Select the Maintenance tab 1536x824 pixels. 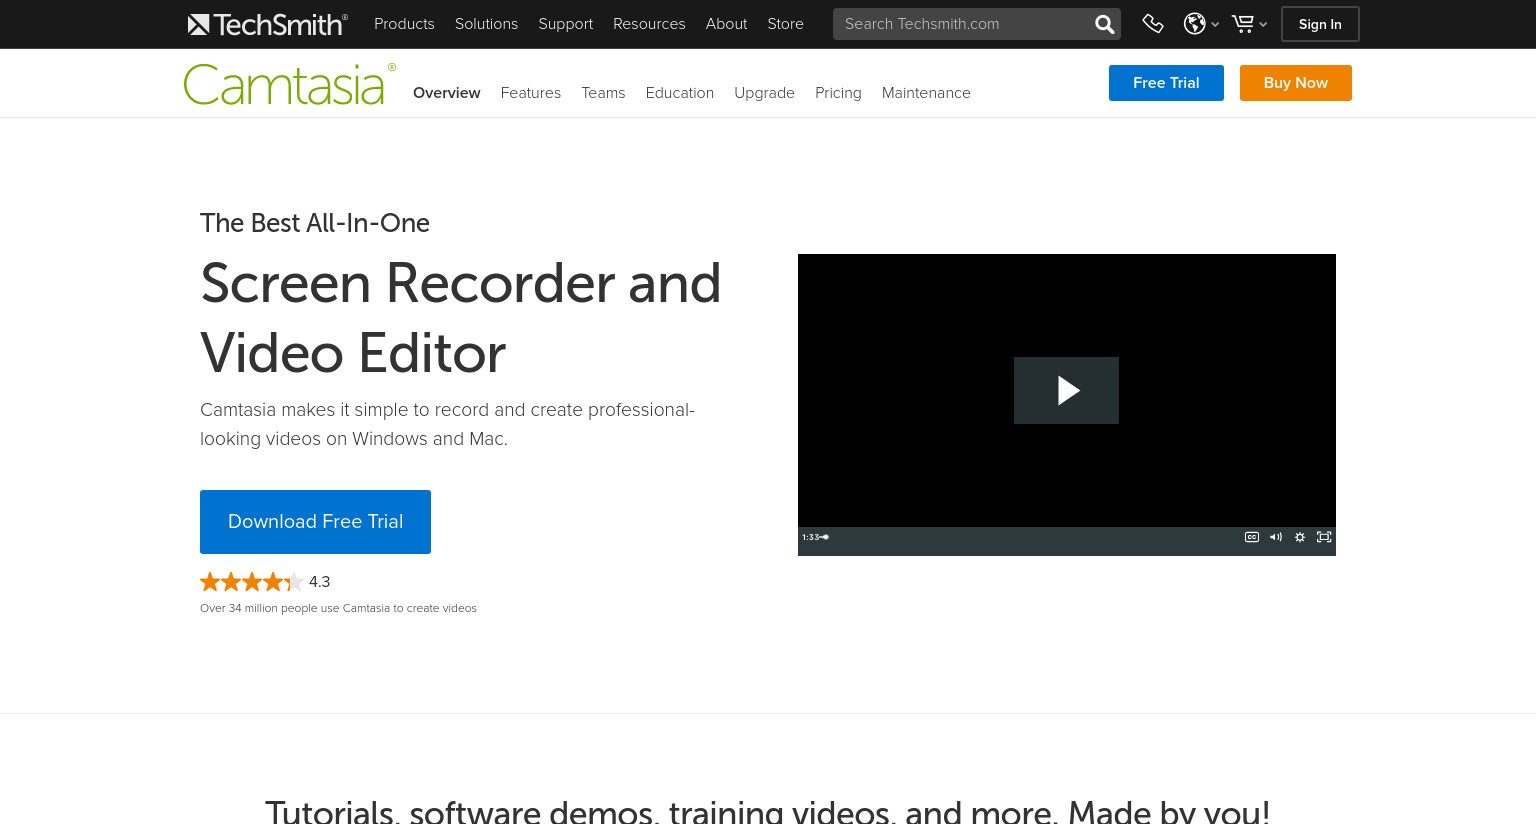(926, 93)
